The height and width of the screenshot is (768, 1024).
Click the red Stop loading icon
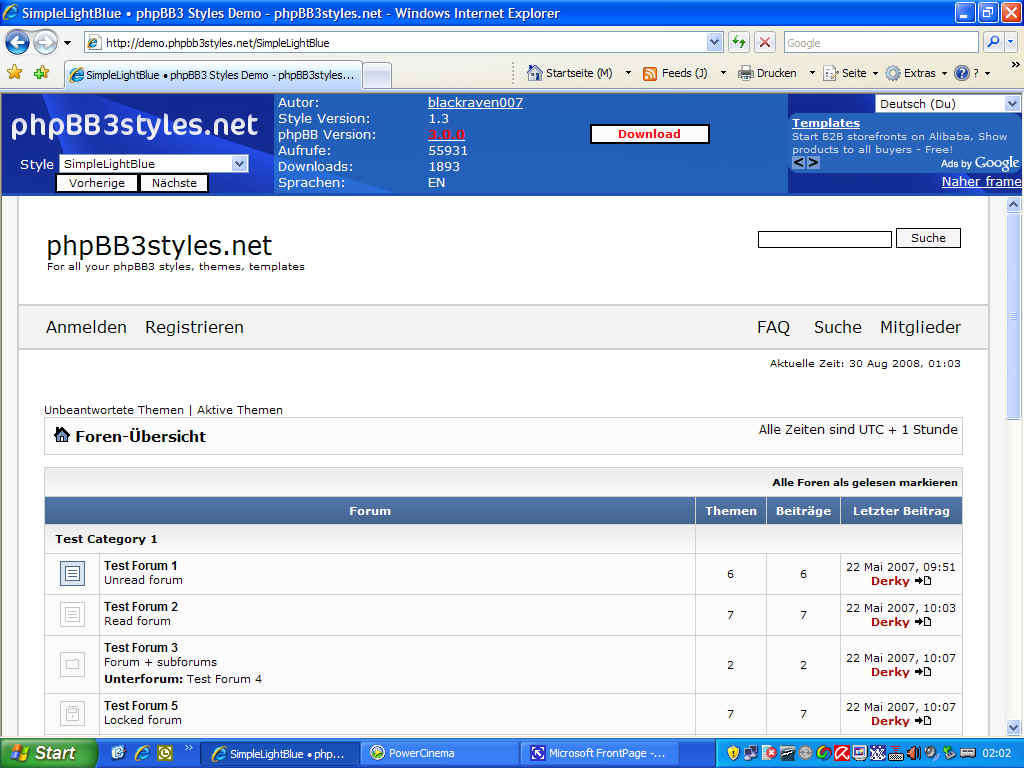click(764, 42)
